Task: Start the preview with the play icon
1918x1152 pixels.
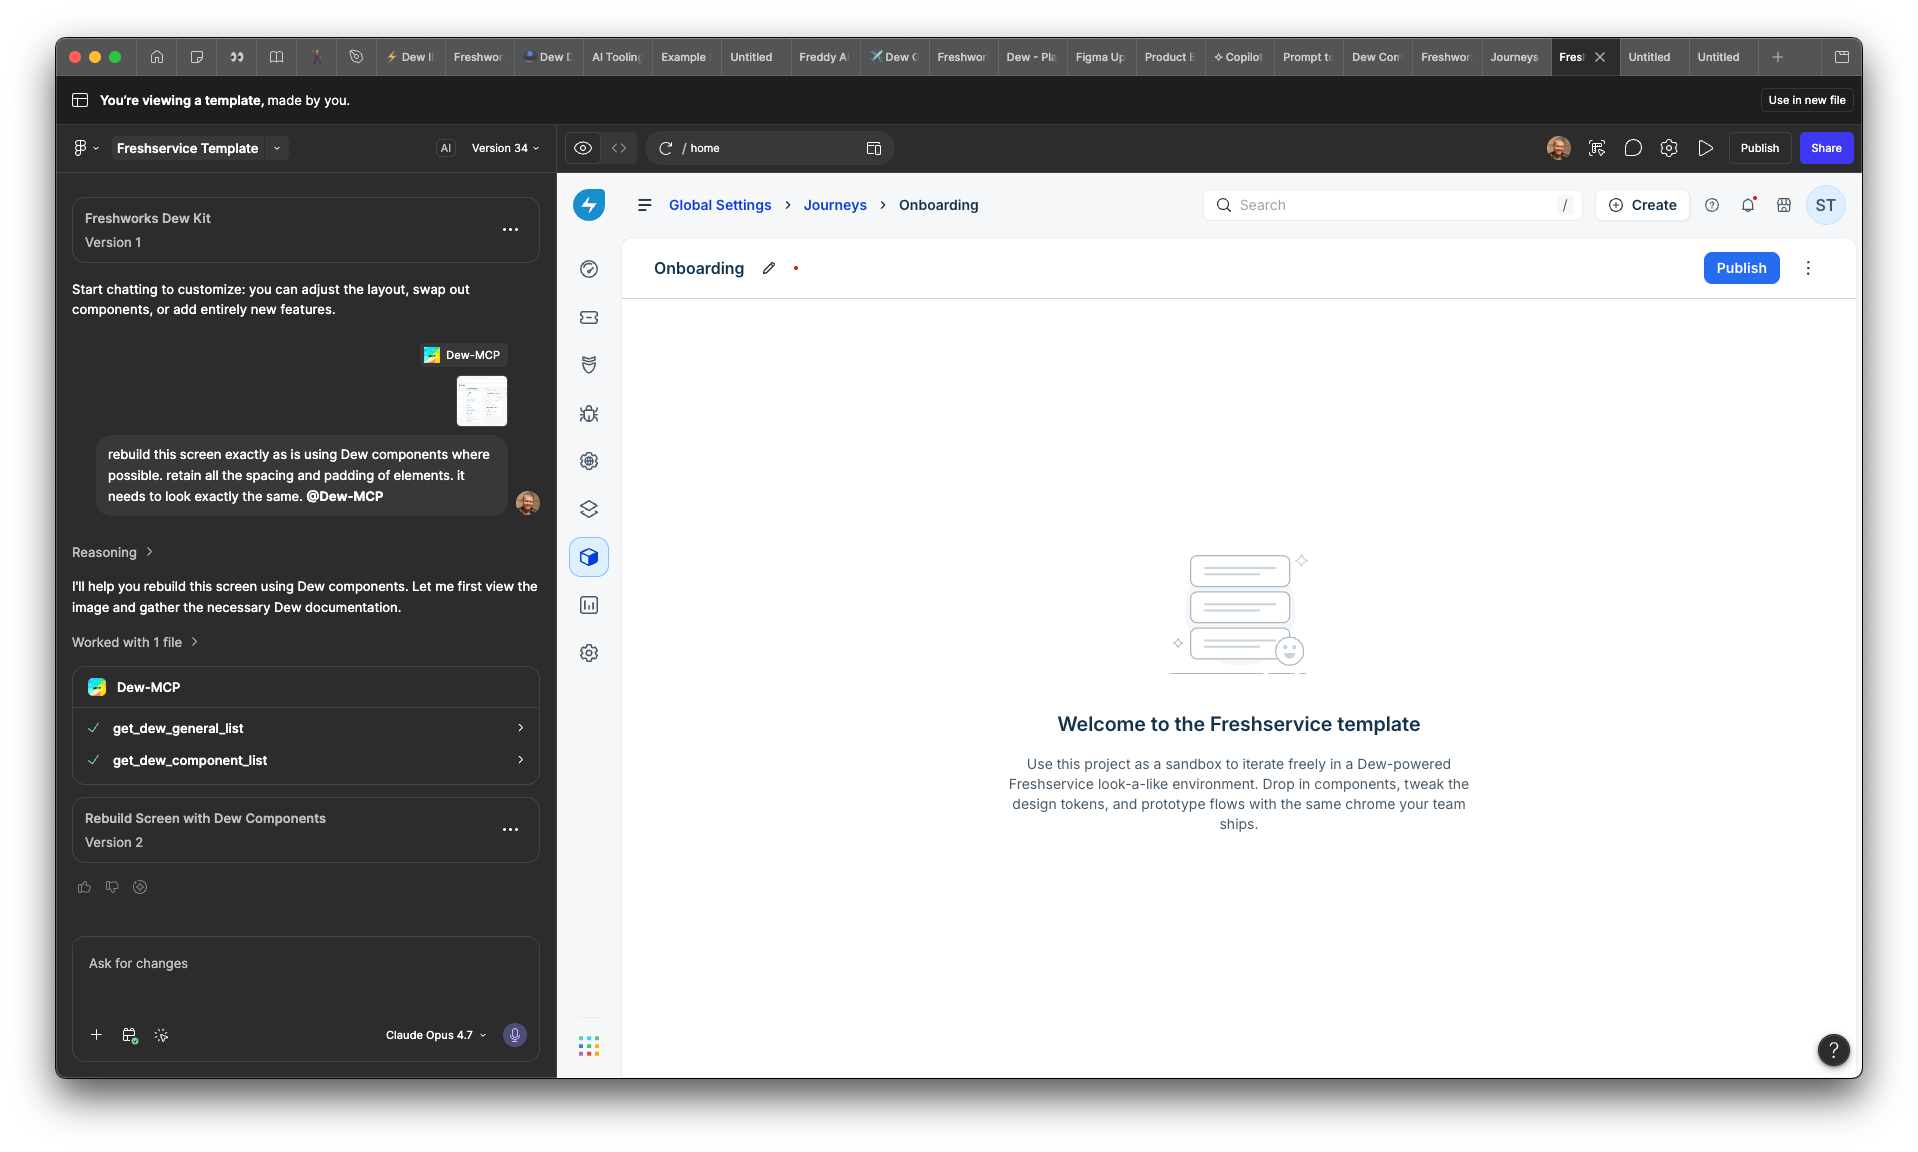Action: coord(1706,148)
